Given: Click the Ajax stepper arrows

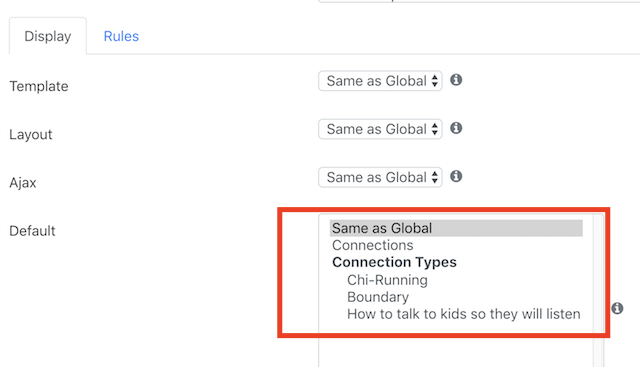Looking at the screenshot, I should [x=435, y=177].
